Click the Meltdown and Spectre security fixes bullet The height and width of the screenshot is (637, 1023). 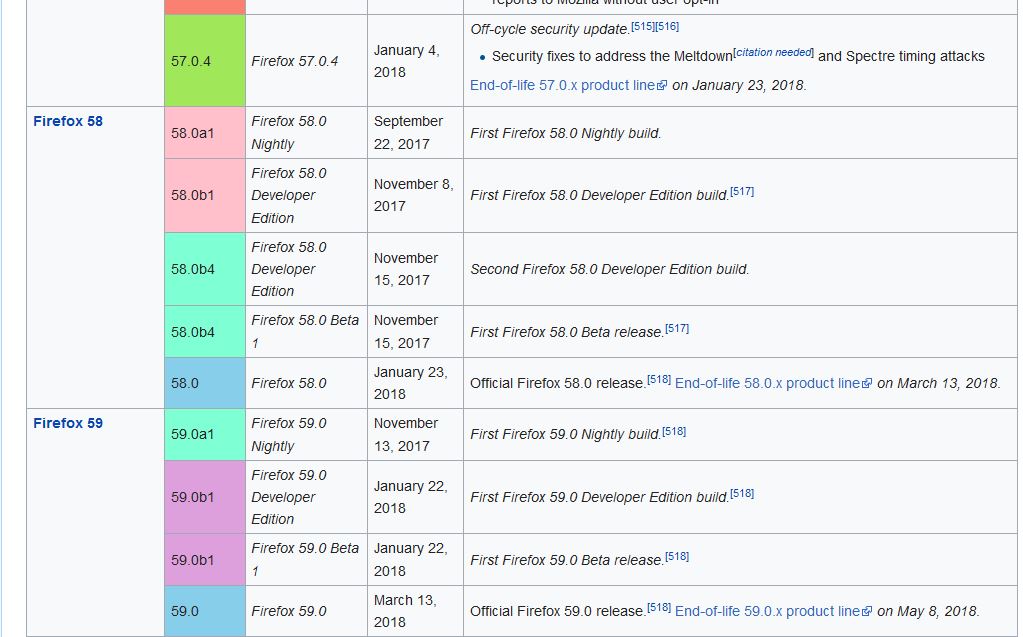738,57
